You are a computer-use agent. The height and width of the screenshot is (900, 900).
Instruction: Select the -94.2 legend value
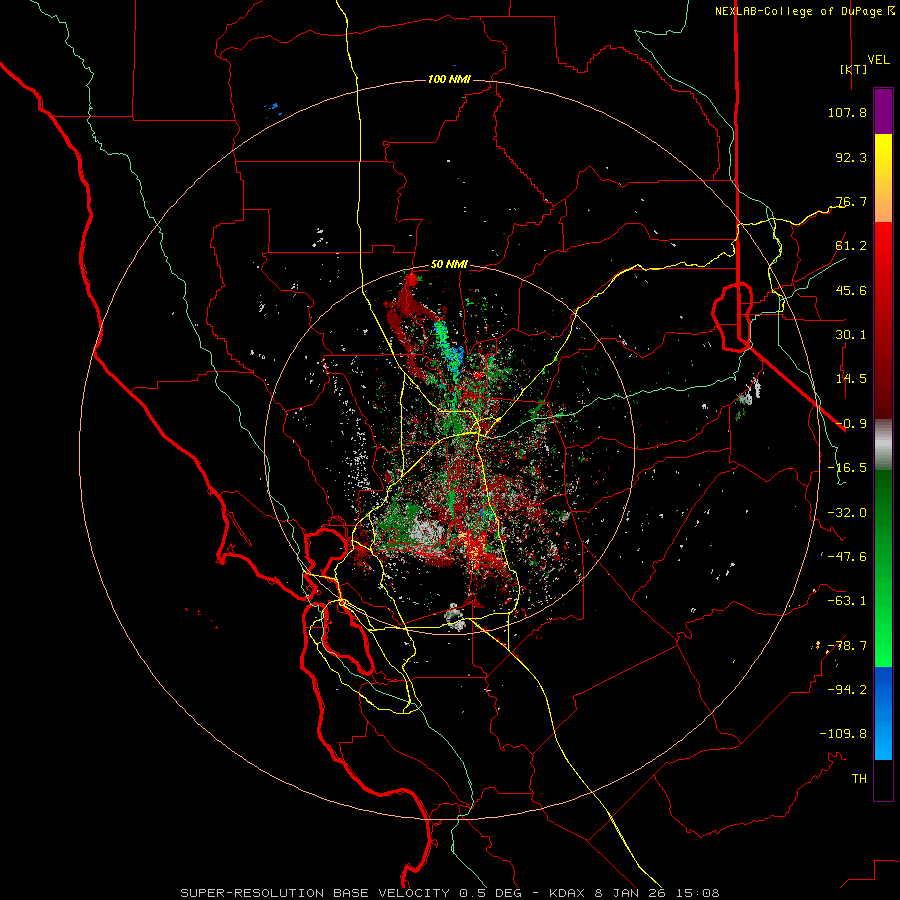[x=847, y=690]
